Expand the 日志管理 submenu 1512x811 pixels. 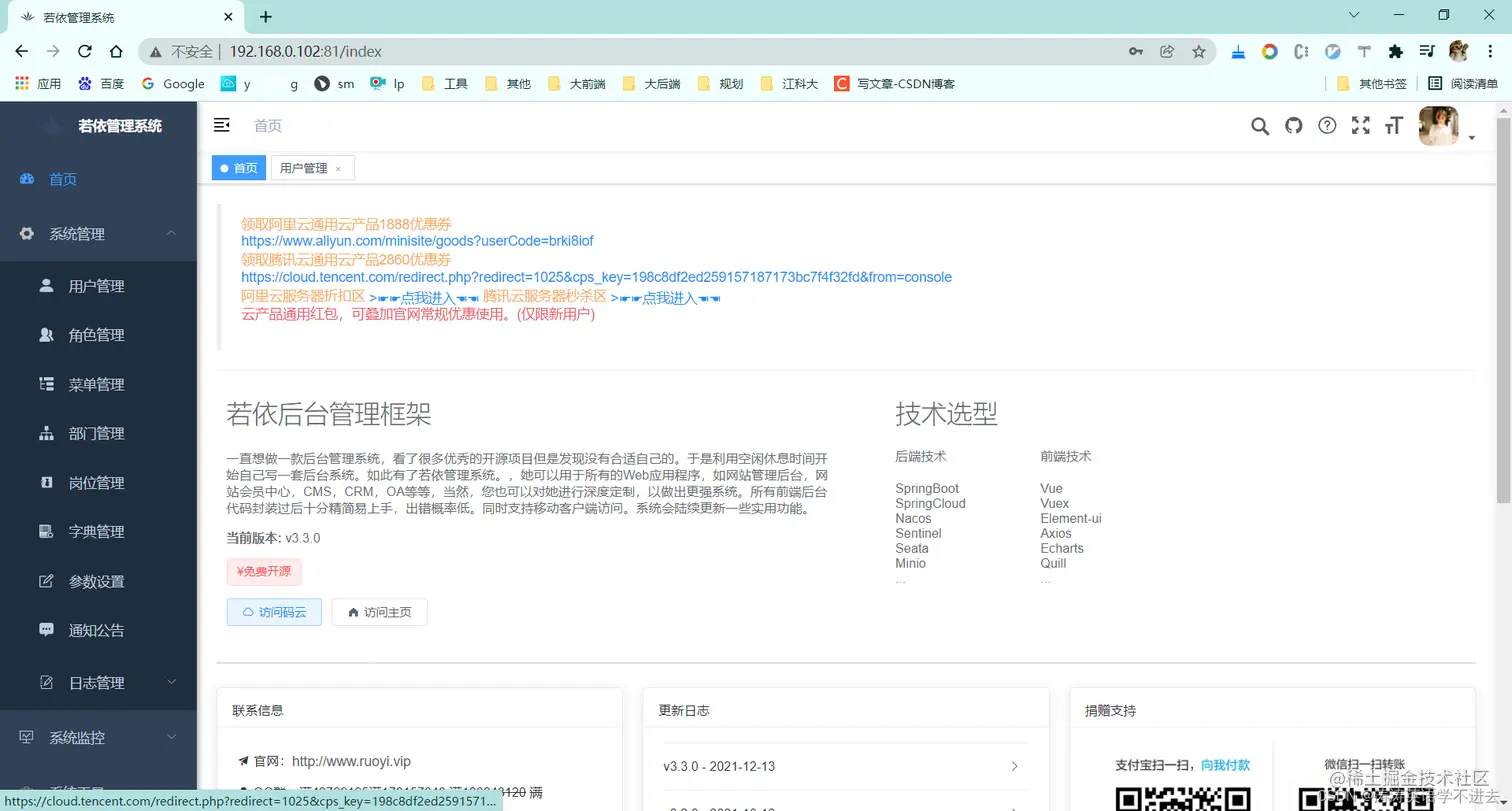98,682
